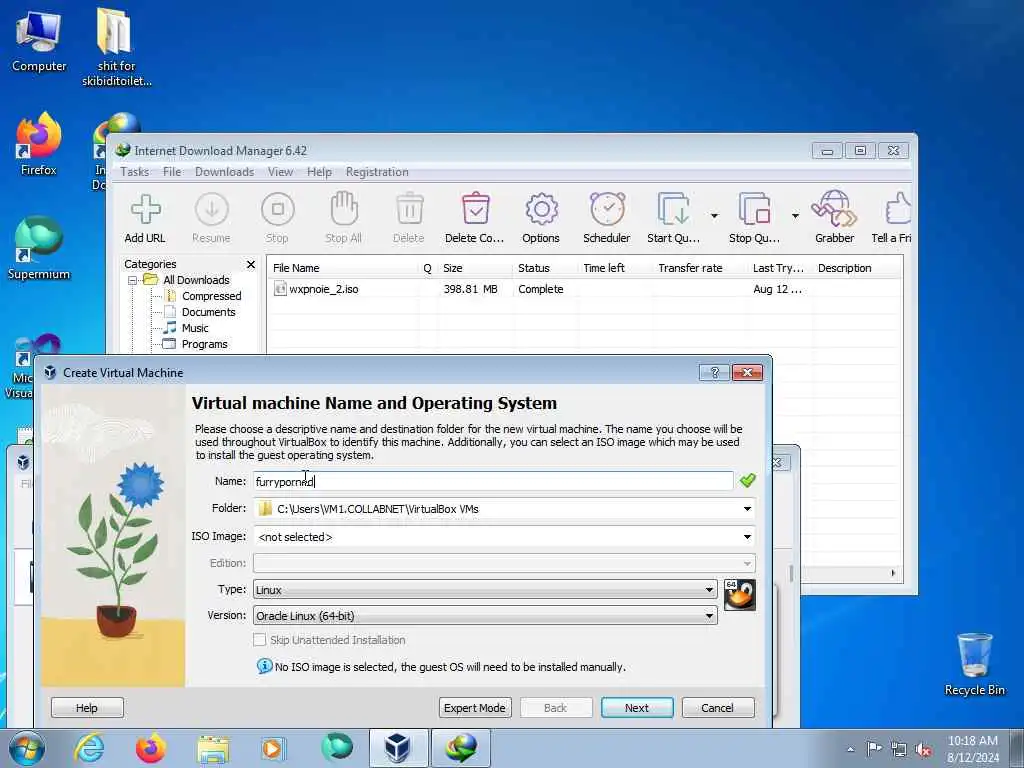The image size is (1024, 768).
Task: Check Skip Unattended Installation checkbox
Action: pyautogui.click(x=260, y=640)
